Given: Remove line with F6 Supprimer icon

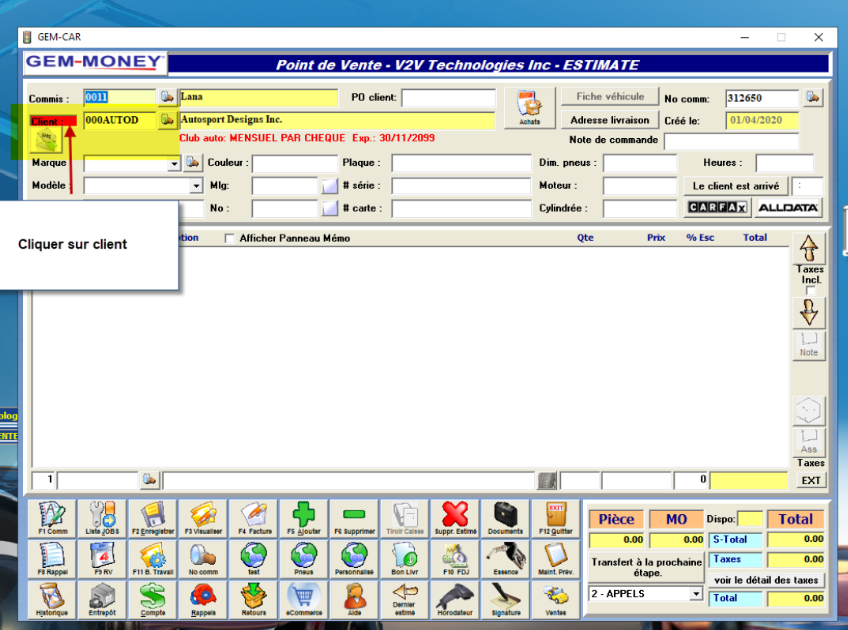Looking at the screenshot, I should (354, 519).
